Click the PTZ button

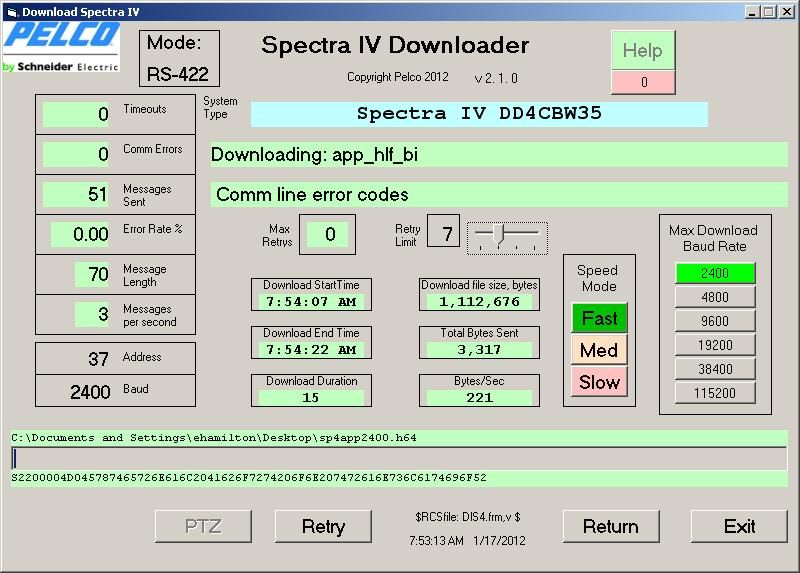203,526
